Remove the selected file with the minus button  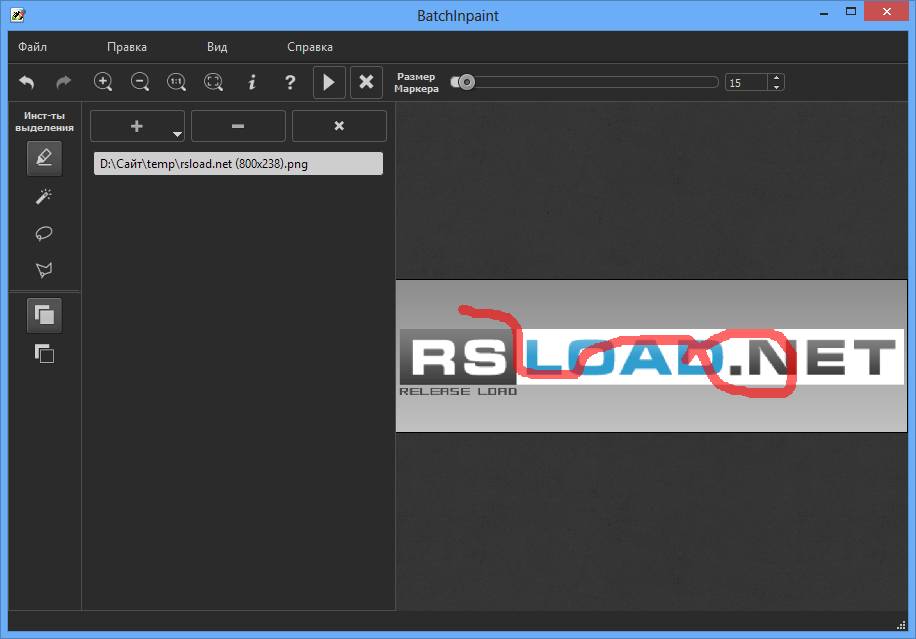[238, 126]
